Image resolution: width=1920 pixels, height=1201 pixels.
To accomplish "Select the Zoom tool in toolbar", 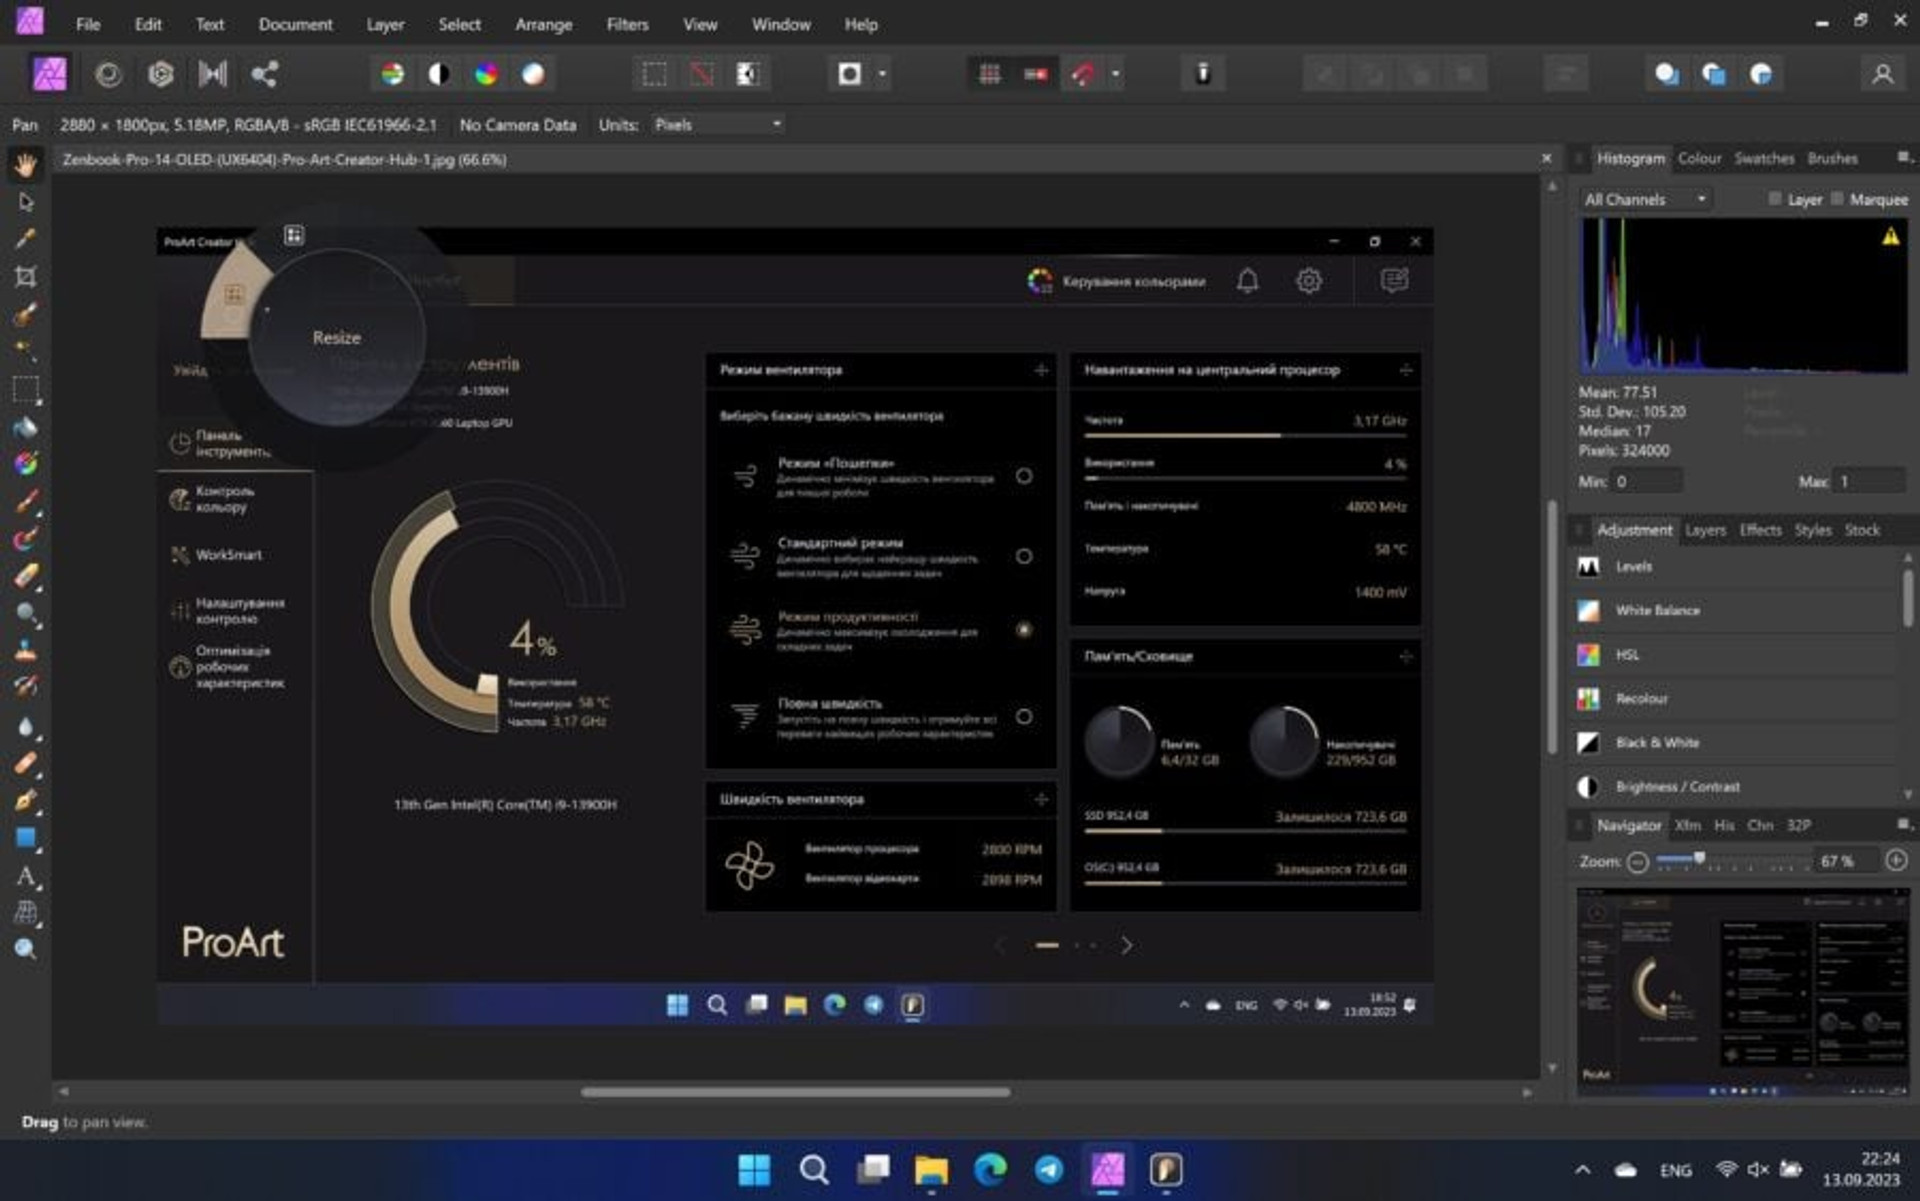I will [x=26, y=950].
